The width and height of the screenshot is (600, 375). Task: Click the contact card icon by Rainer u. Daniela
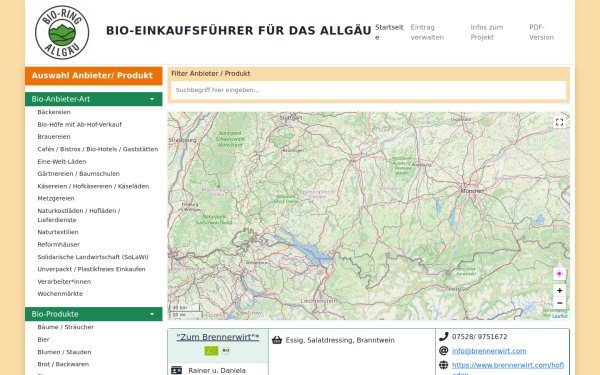pos(176,370)
